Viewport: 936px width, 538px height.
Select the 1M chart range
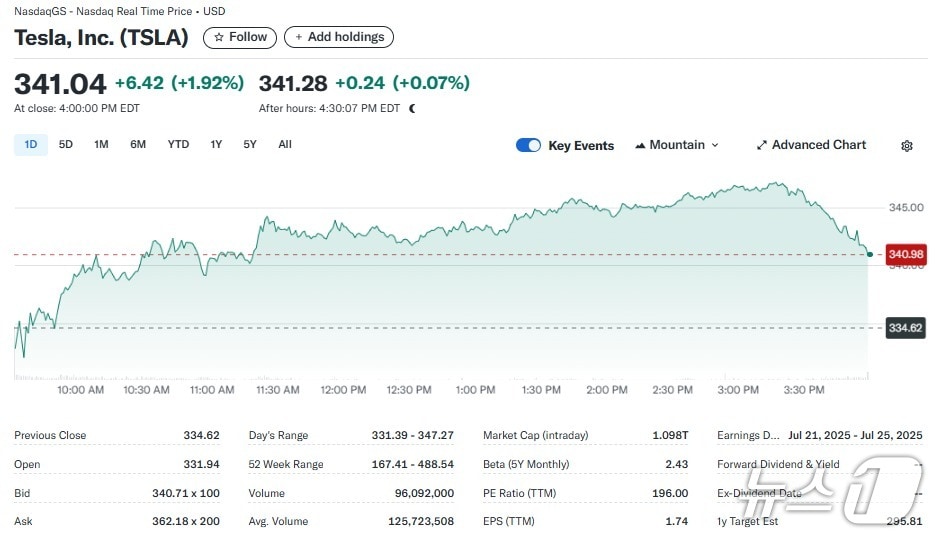[101, 144]
